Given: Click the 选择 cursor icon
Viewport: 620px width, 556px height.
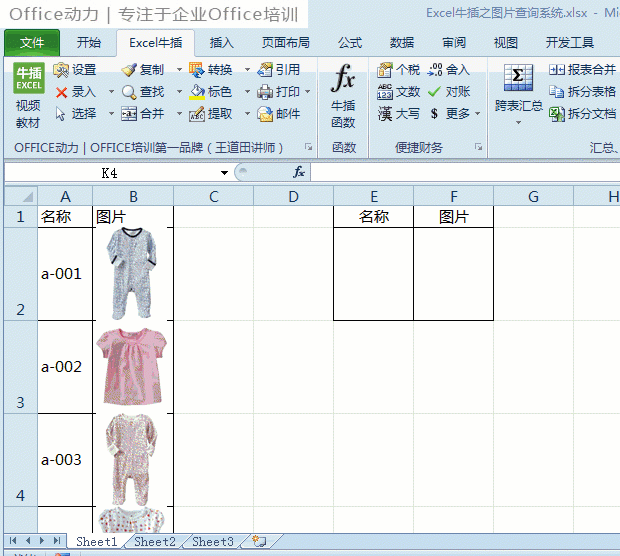Looking at the screenshot, I should [60, 114].
